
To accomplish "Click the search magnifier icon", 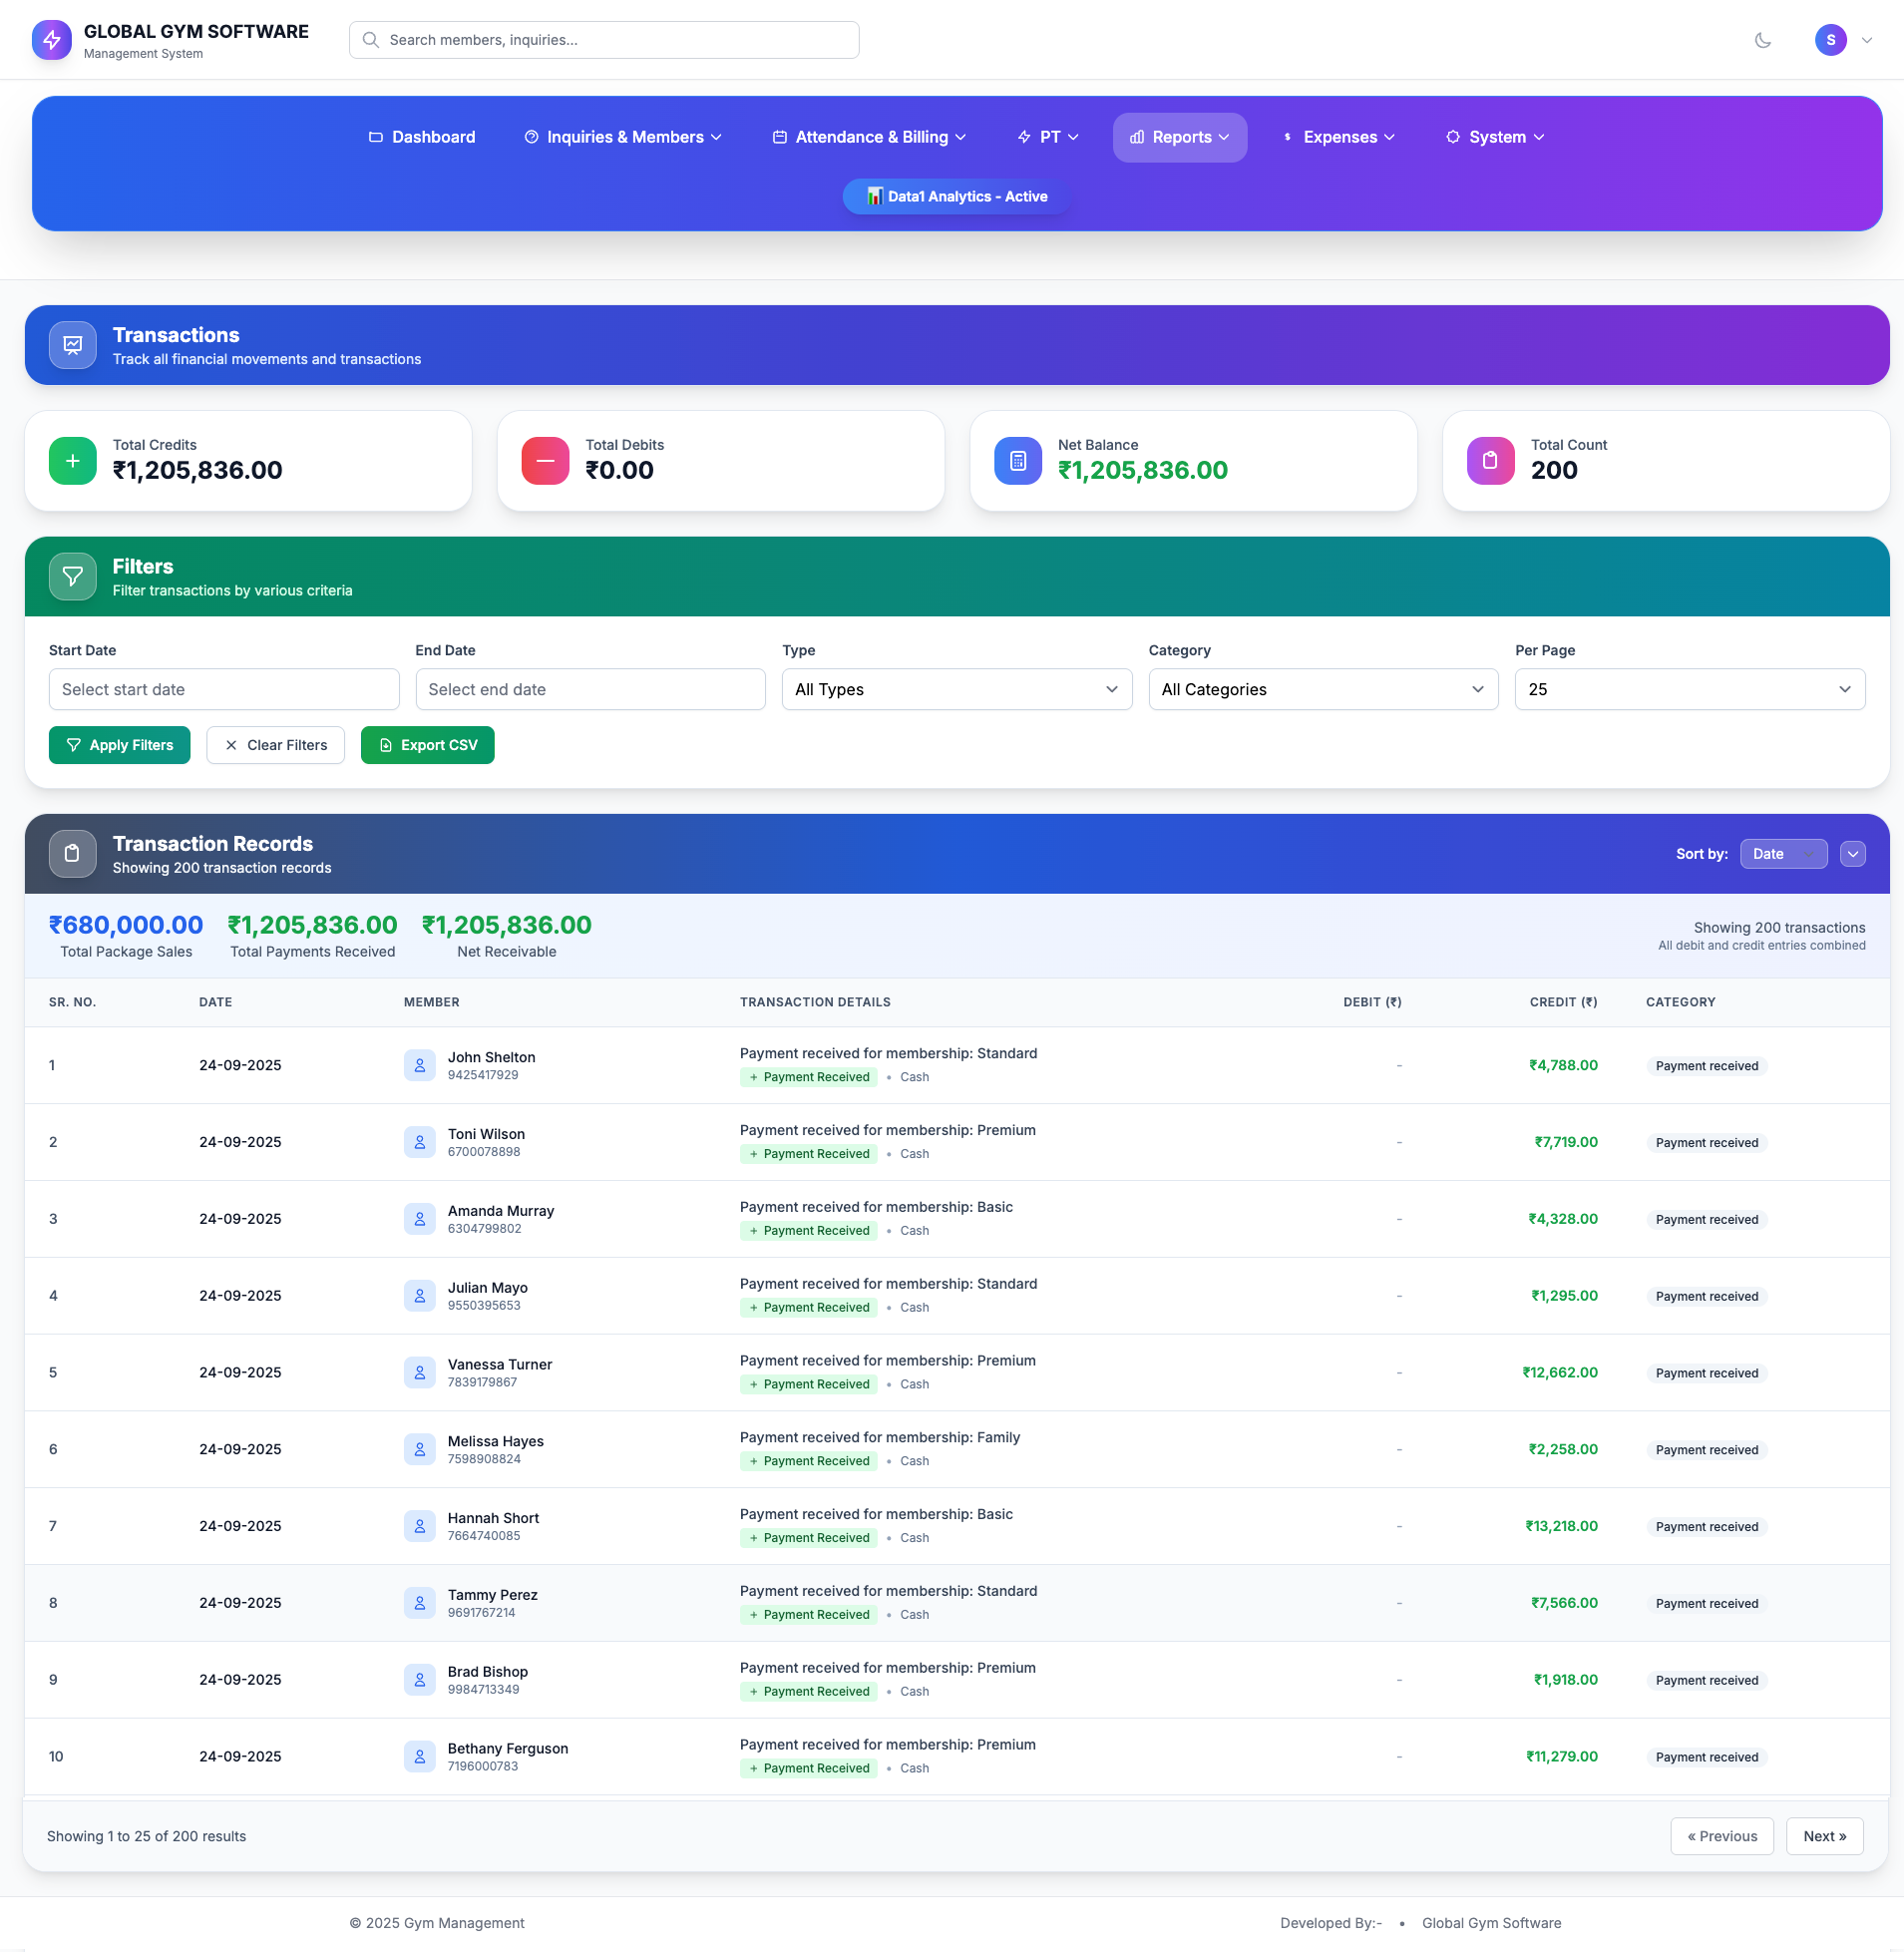I will 370,40.
